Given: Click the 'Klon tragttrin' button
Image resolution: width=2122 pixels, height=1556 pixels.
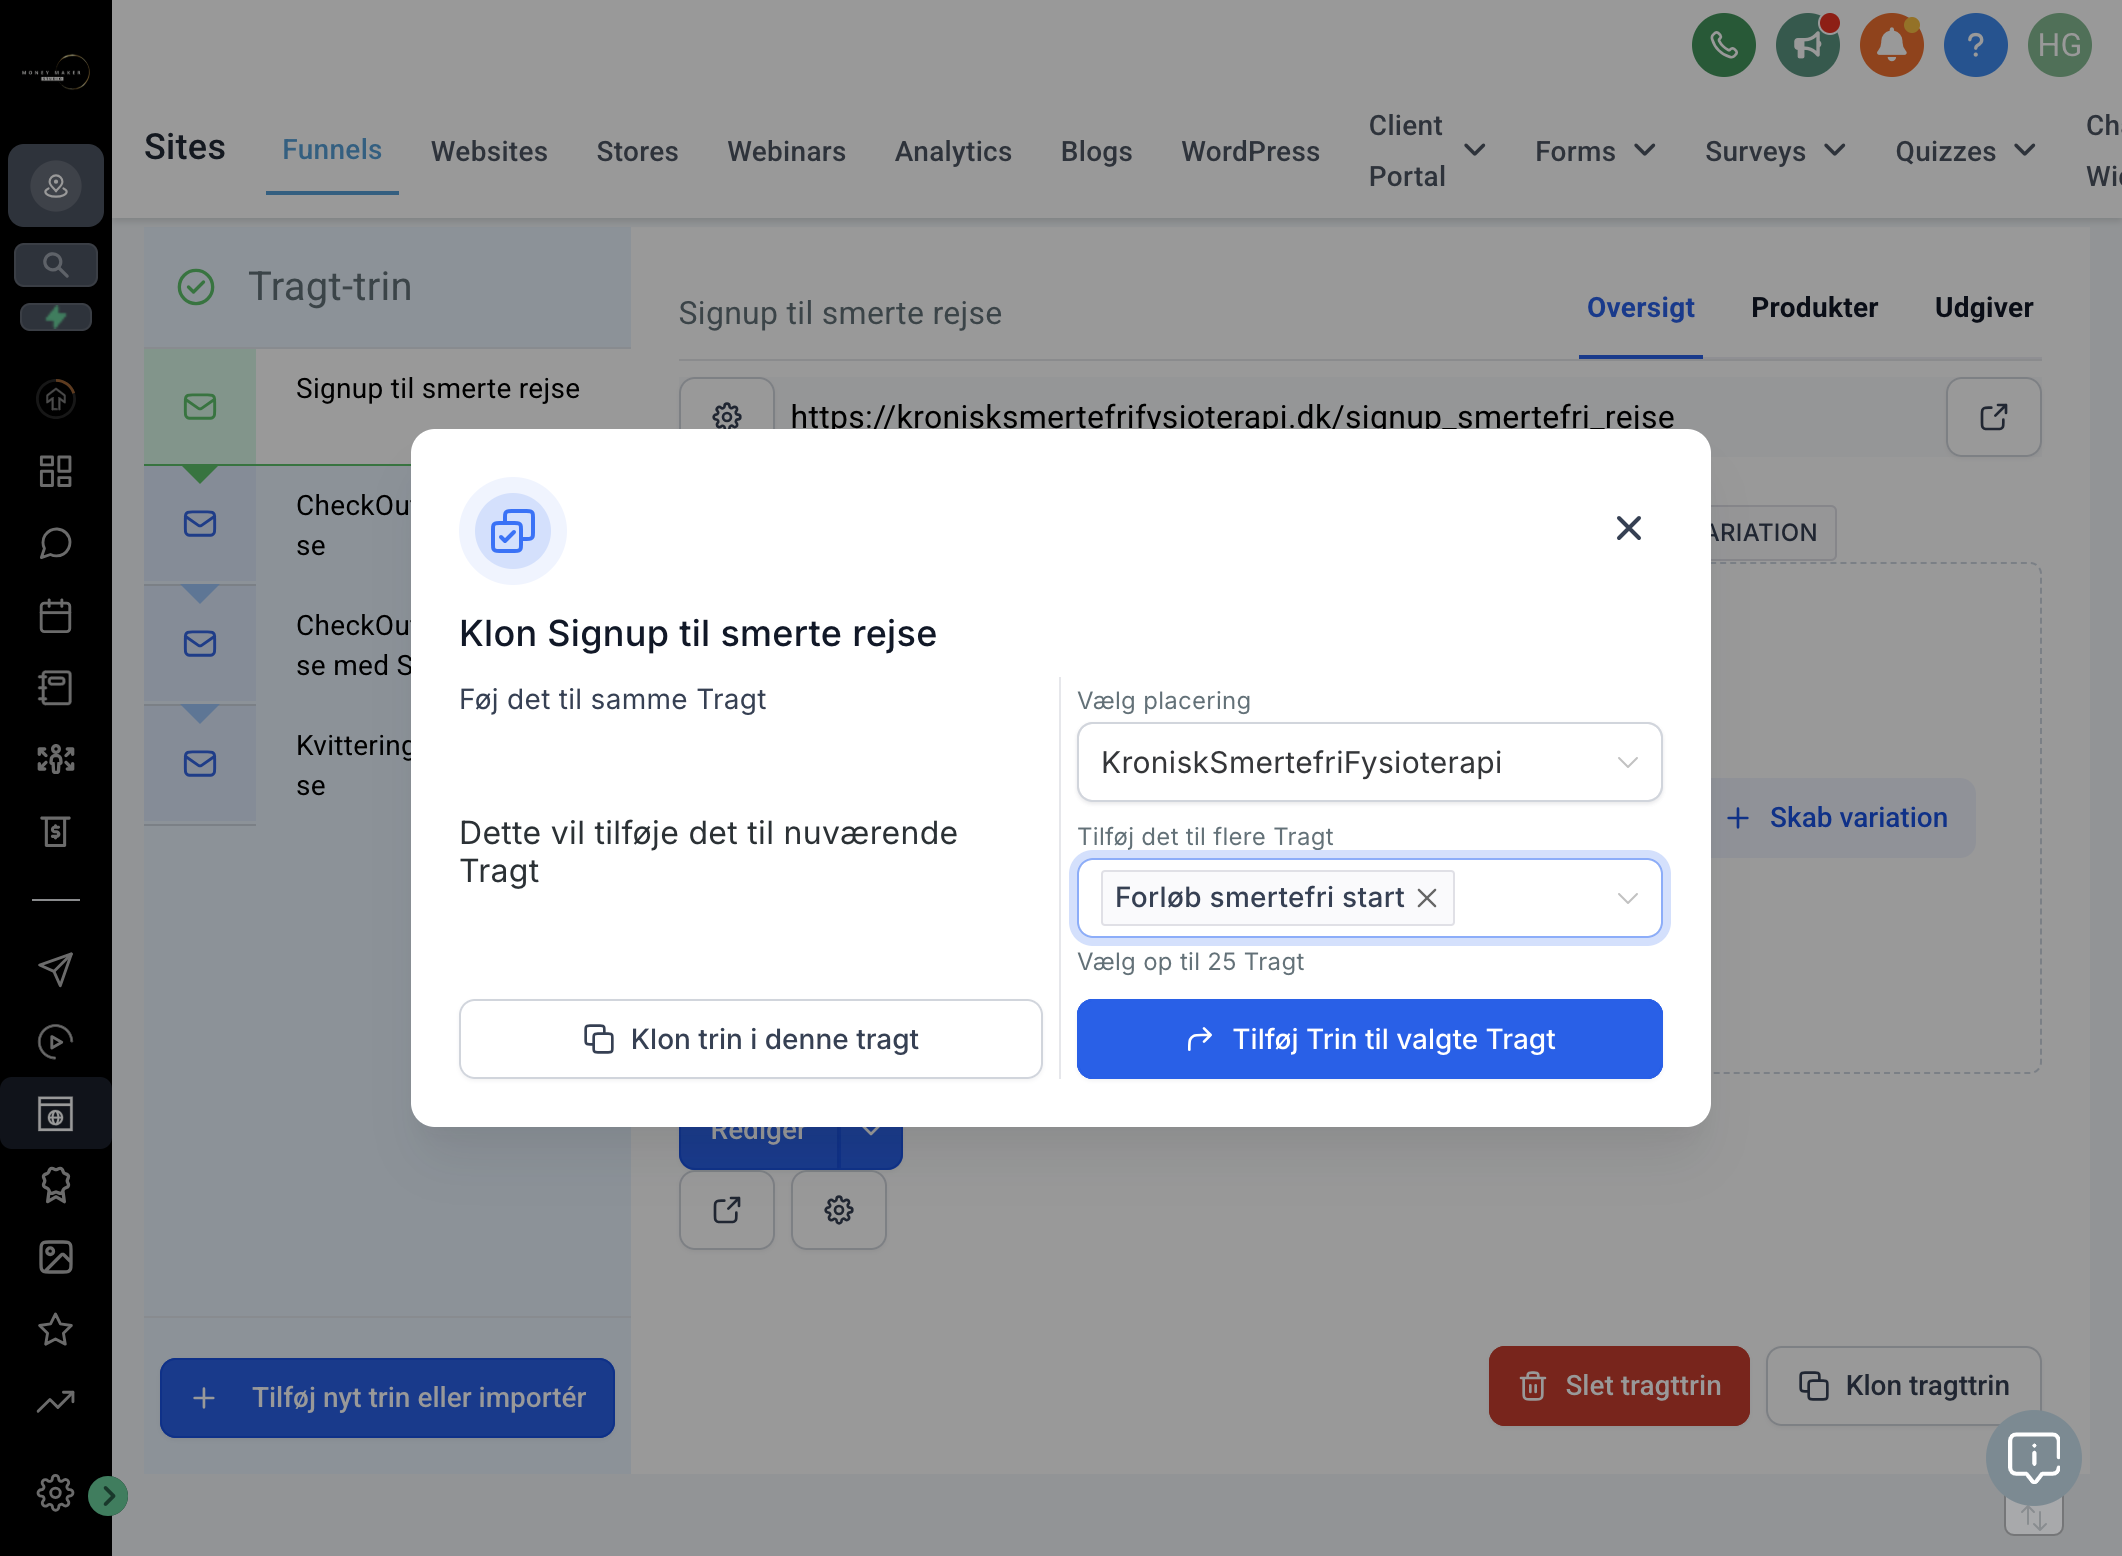Looking at the screenshot, I should click(1903, 1385).
